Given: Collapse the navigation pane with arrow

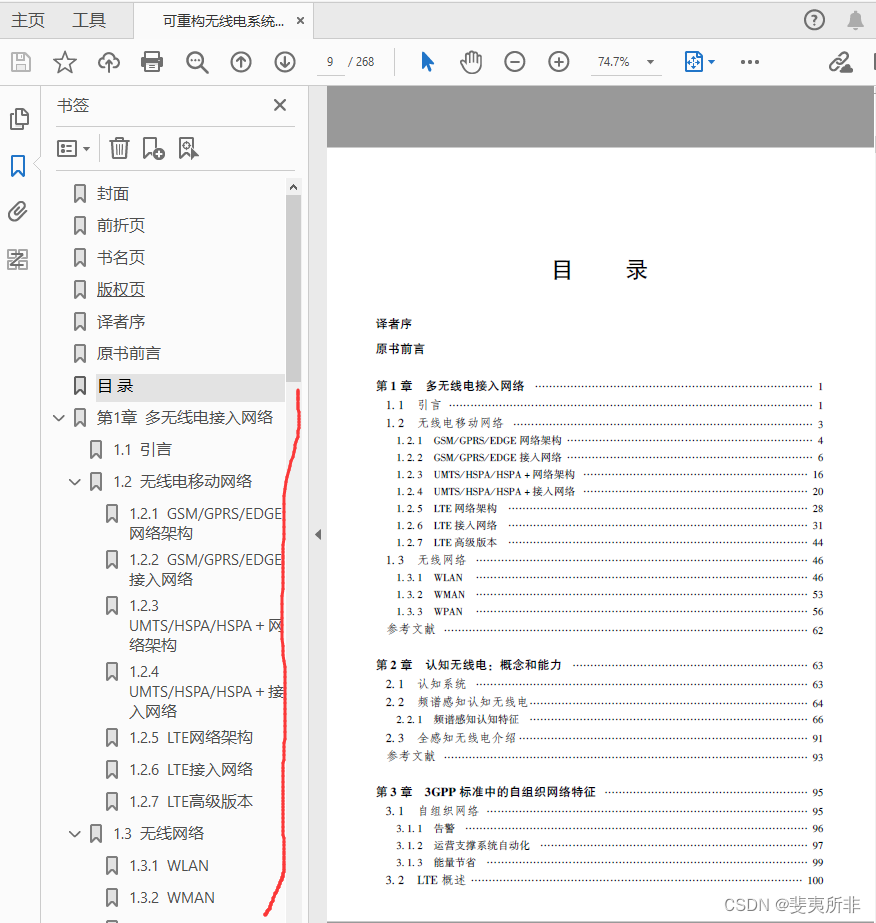Looking at the screenshot, I should click(318, 534).
